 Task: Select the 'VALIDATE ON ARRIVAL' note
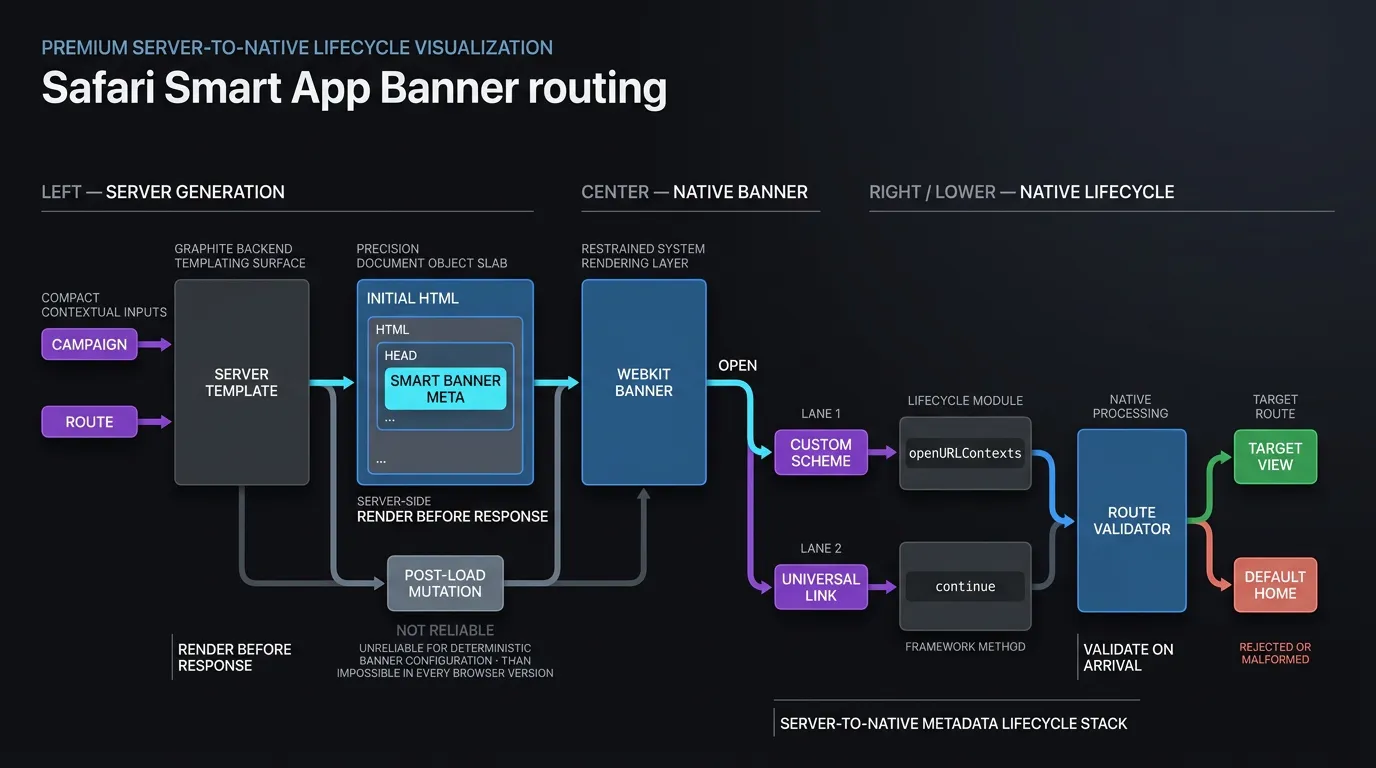click(1129, 657)
